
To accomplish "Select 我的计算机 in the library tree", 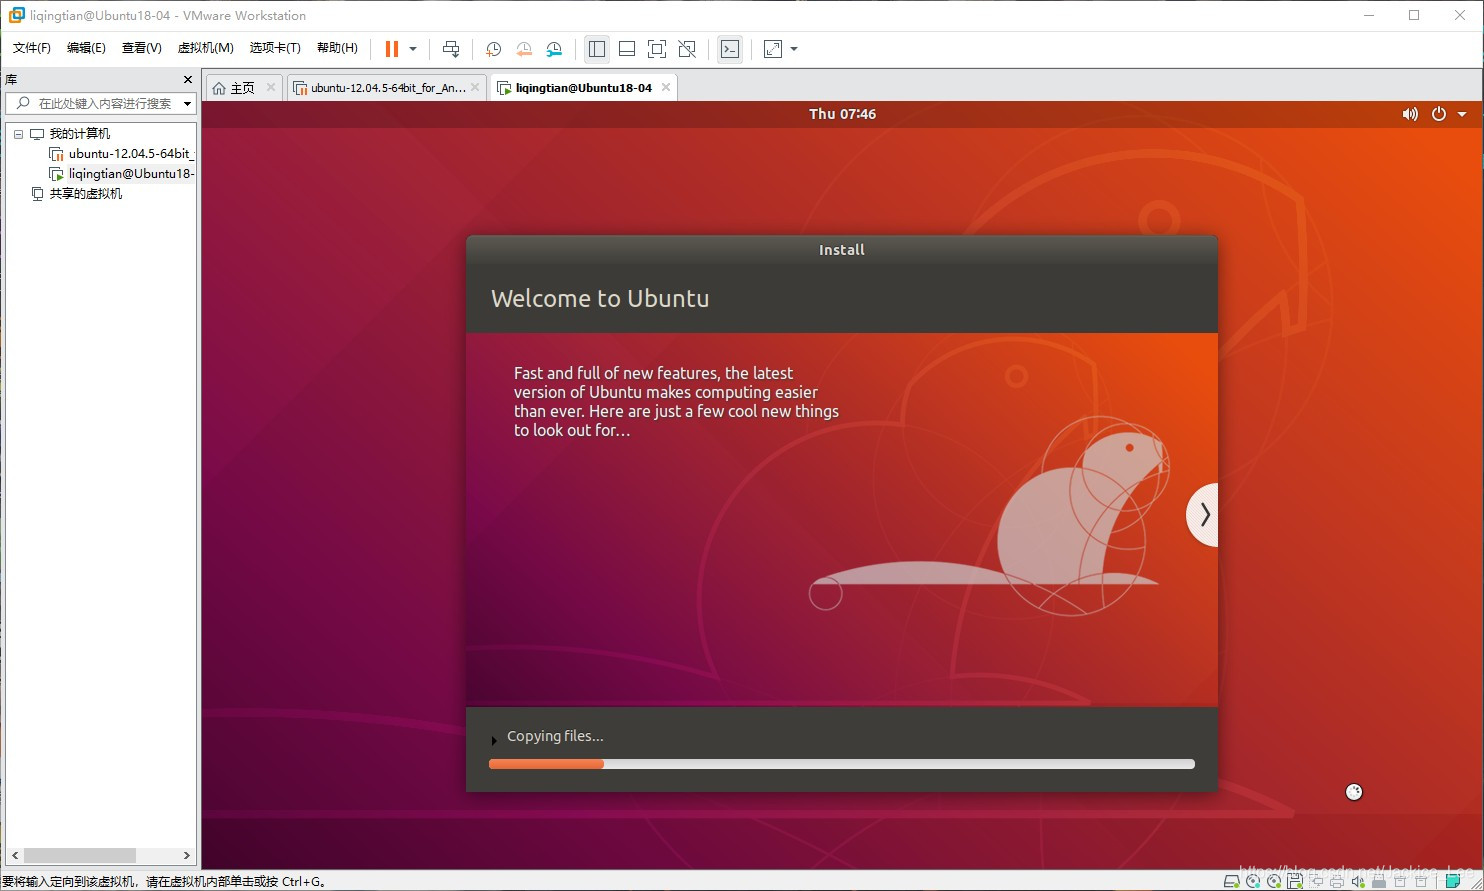I will 80,134.
